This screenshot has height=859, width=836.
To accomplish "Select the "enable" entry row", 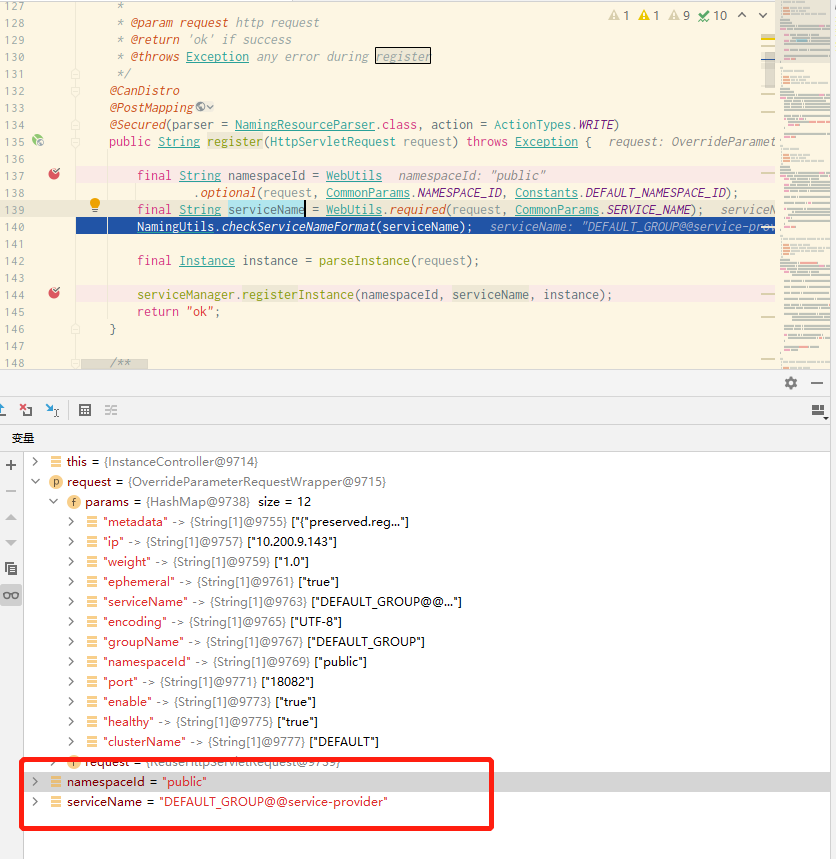I will click(427, 702).
